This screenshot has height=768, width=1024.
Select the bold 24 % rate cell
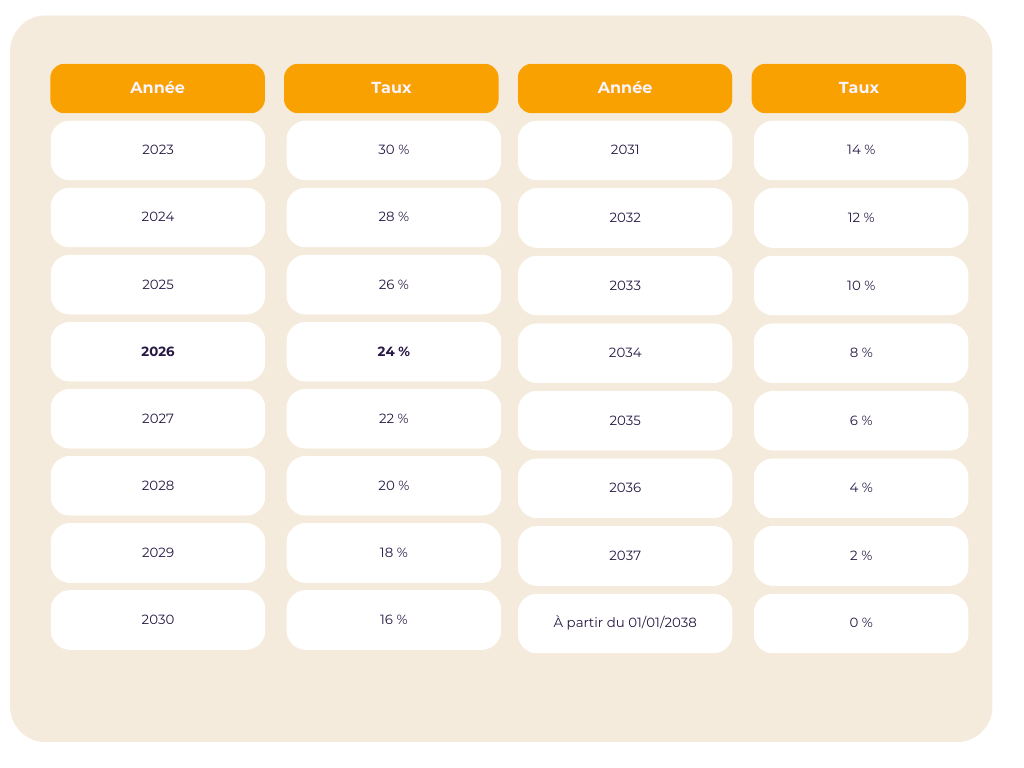click(x=393, y=352)
